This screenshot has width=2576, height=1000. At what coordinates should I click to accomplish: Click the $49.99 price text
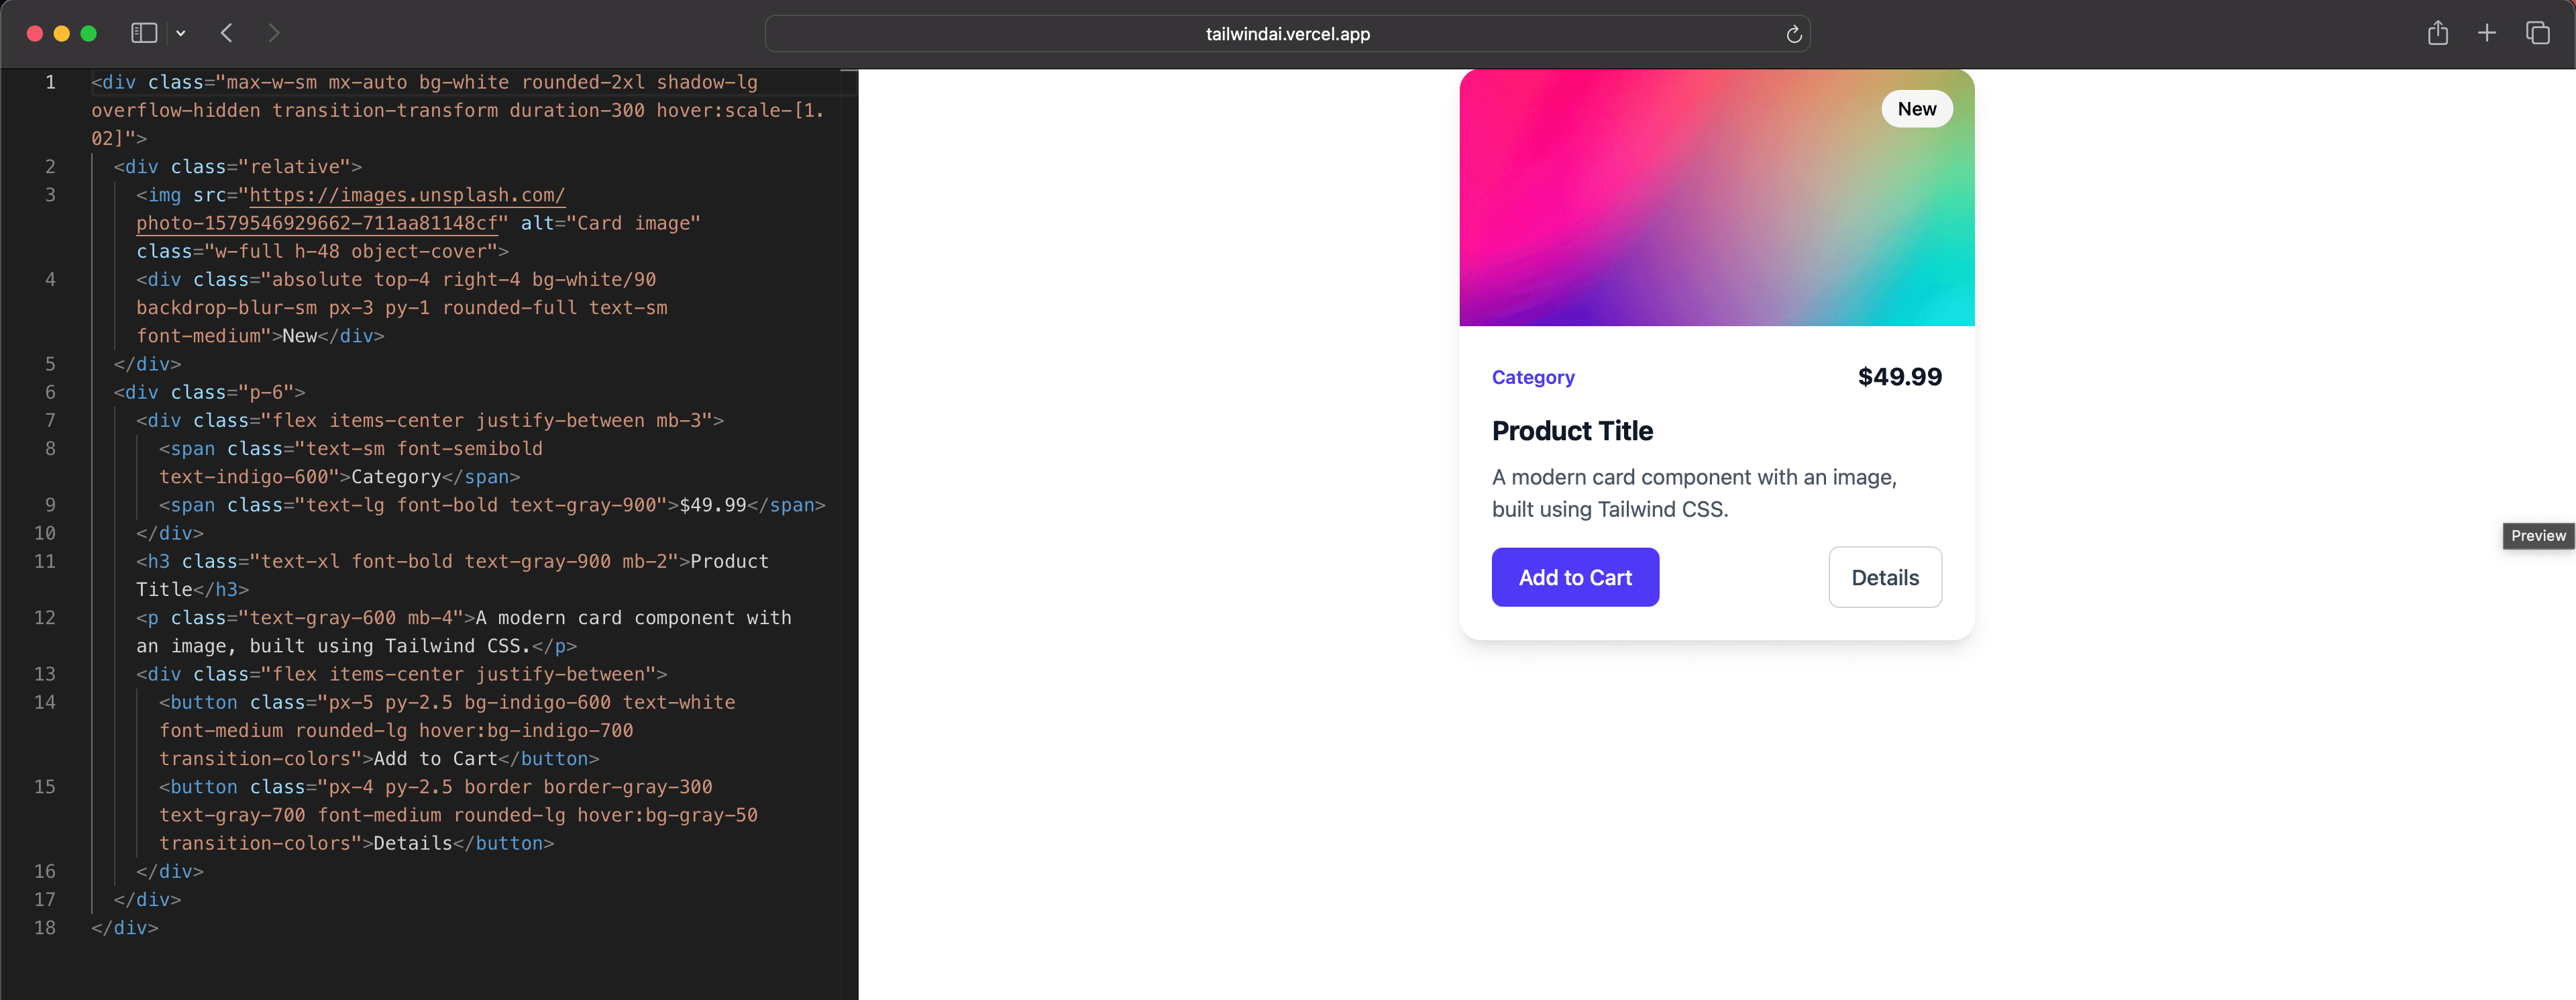point(1899,377)
